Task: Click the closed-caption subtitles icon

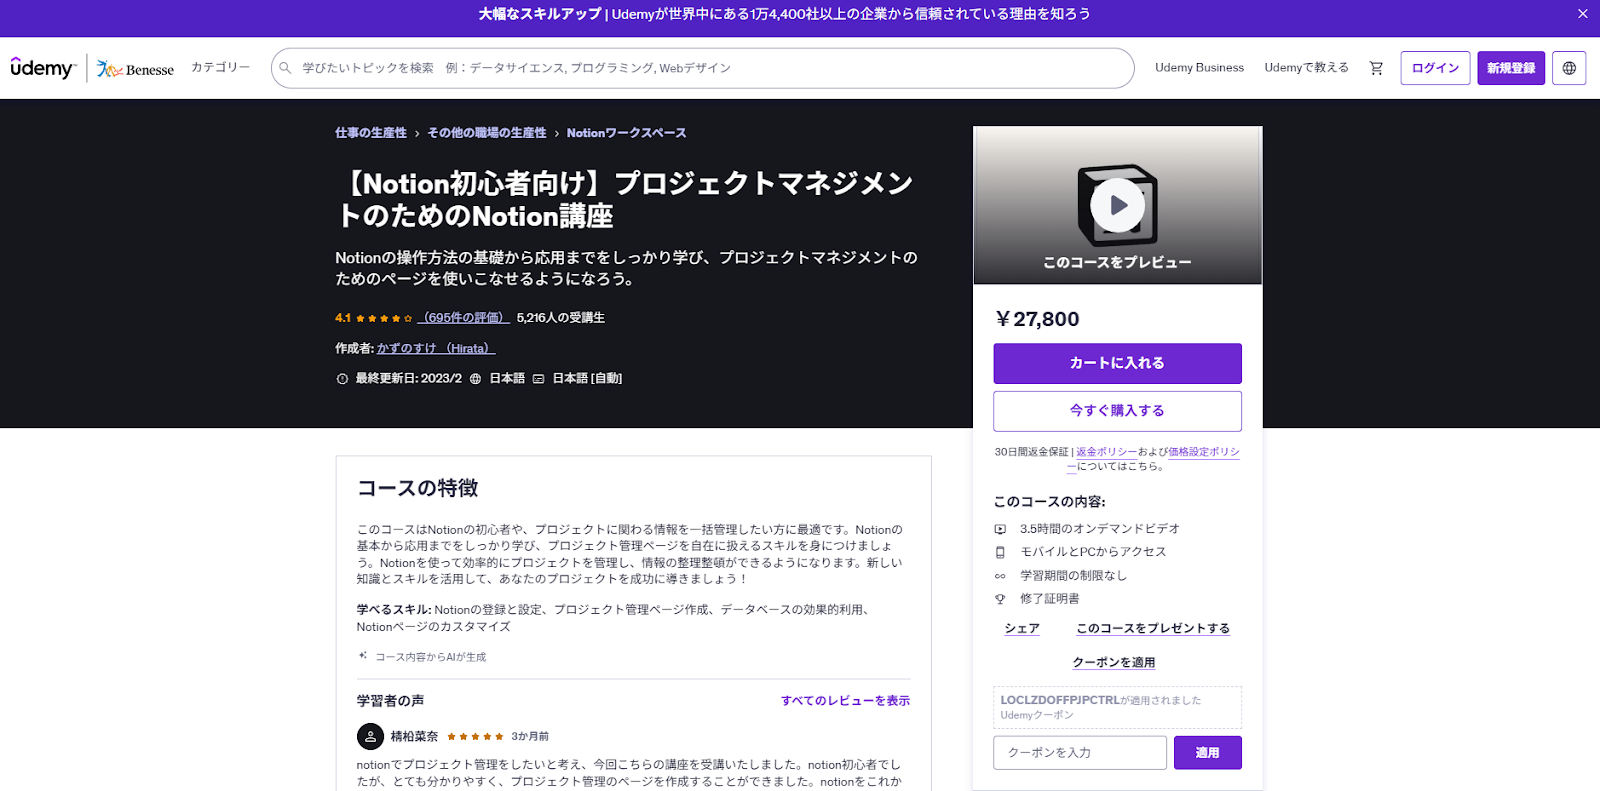Action: tap(538, 379)
